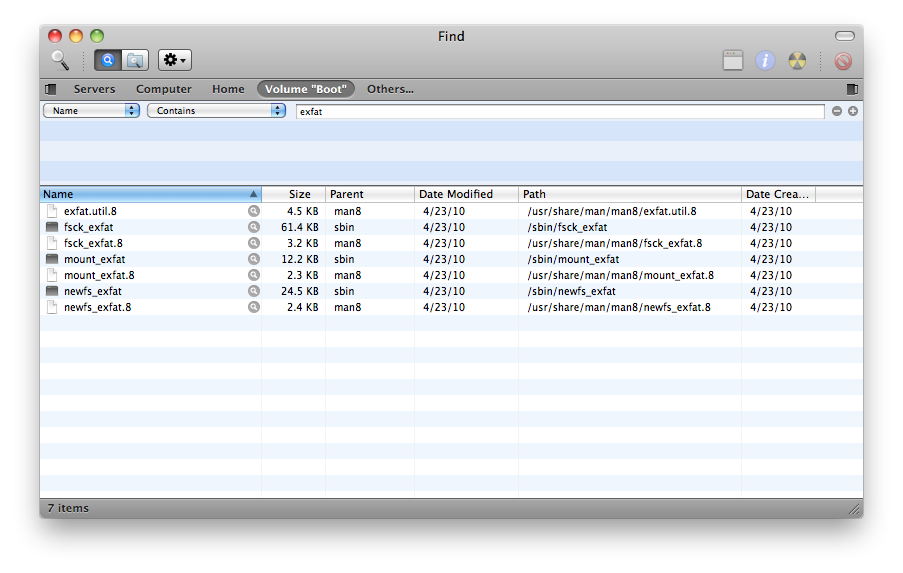Screen dimensions: 903x573
Task: Sort by the Name column header
Action: click(151, 194)
